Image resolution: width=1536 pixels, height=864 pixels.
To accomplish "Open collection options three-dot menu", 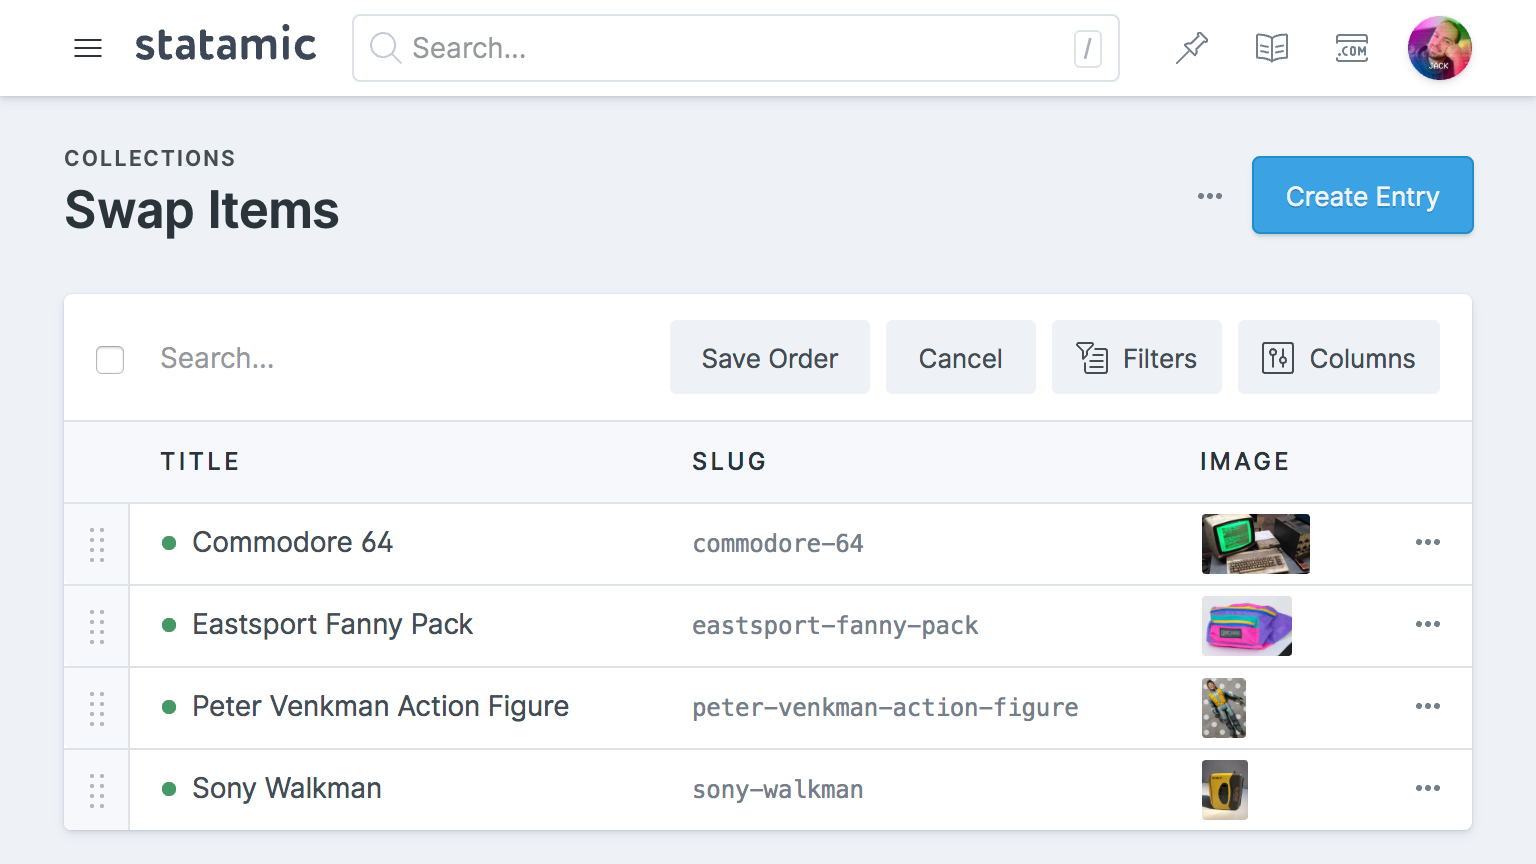I will 1209,196.
